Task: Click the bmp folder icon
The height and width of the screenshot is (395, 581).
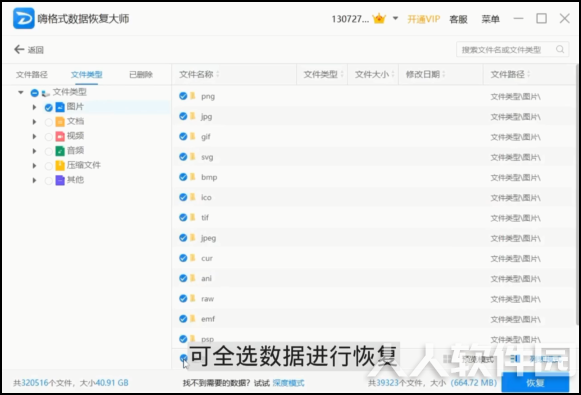Action: (193, 177)
